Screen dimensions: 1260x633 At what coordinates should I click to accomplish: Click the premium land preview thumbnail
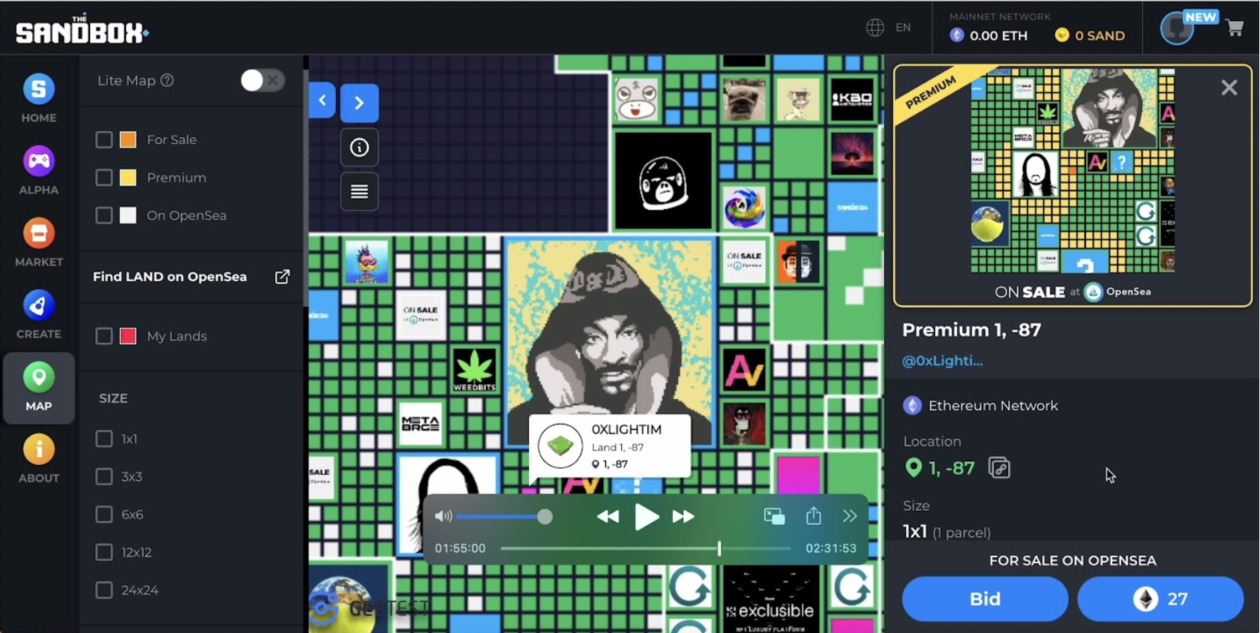point(1072,171)
